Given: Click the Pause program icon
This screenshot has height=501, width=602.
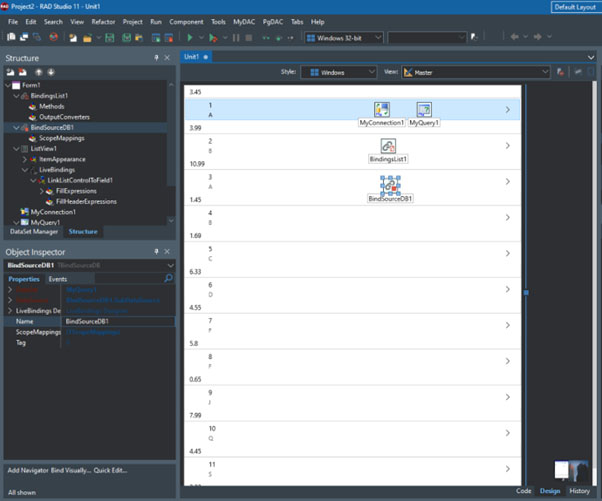Looking at the screenshot, I should 236,38.
